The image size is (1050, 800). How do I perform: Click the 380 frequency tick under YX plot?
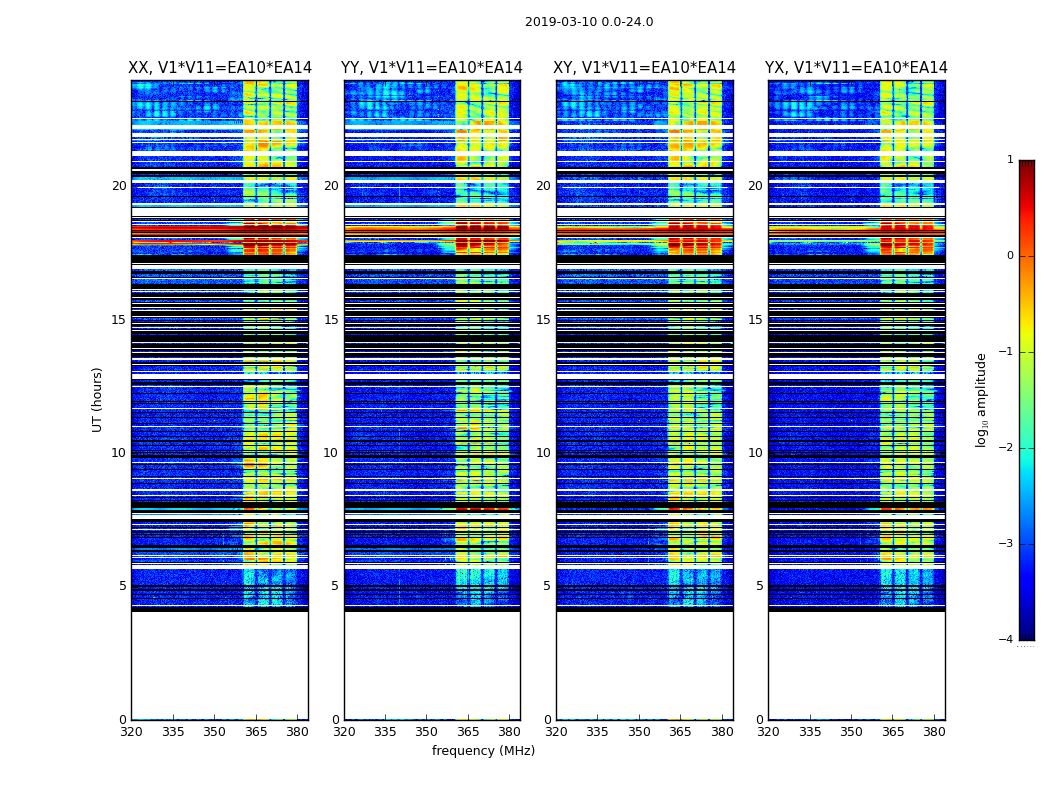(934, 731)
